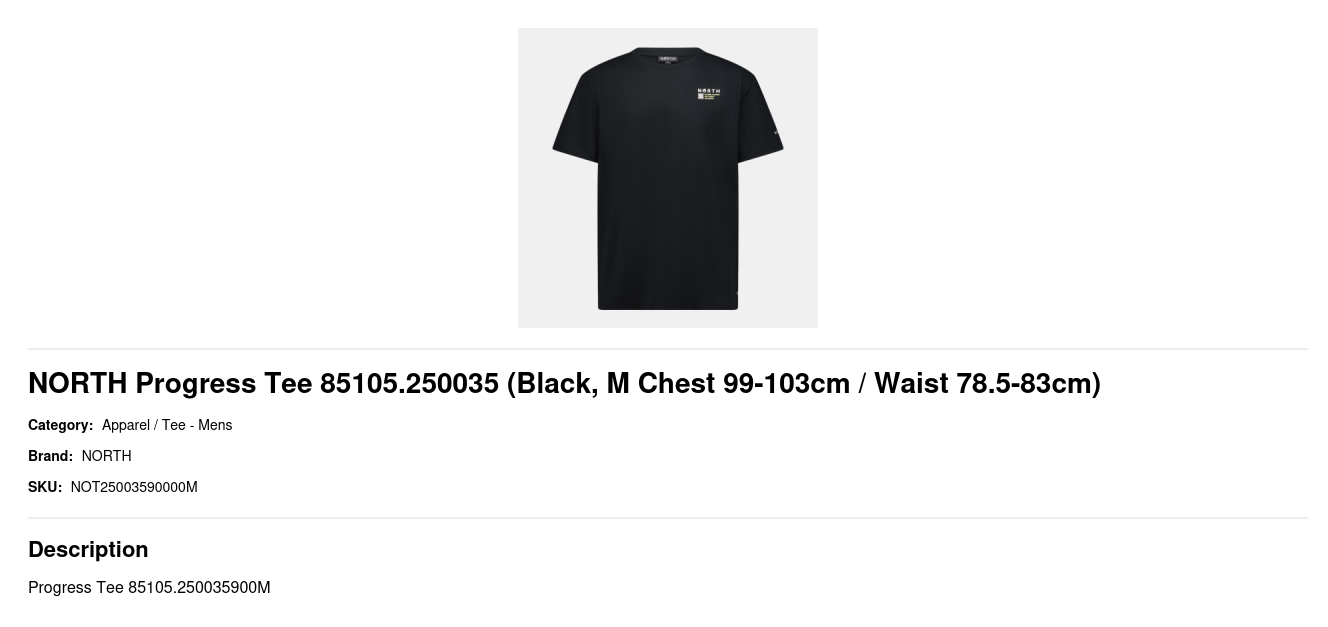Click the Description section heading
Screen dimensions: 1328x627
coord(88,549)
